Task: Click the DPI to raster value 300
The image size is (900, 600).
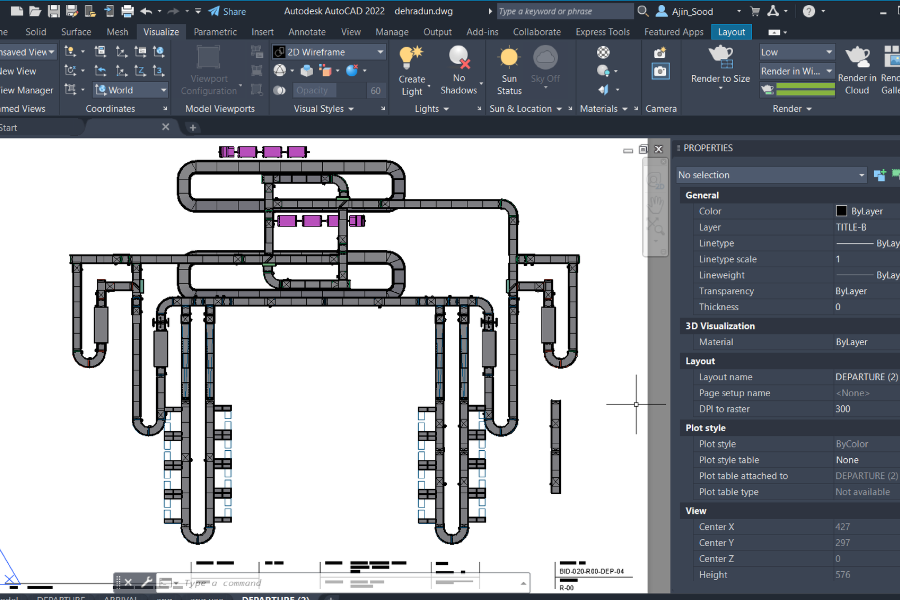Action: pyautogui.click(x=843, y=409)
